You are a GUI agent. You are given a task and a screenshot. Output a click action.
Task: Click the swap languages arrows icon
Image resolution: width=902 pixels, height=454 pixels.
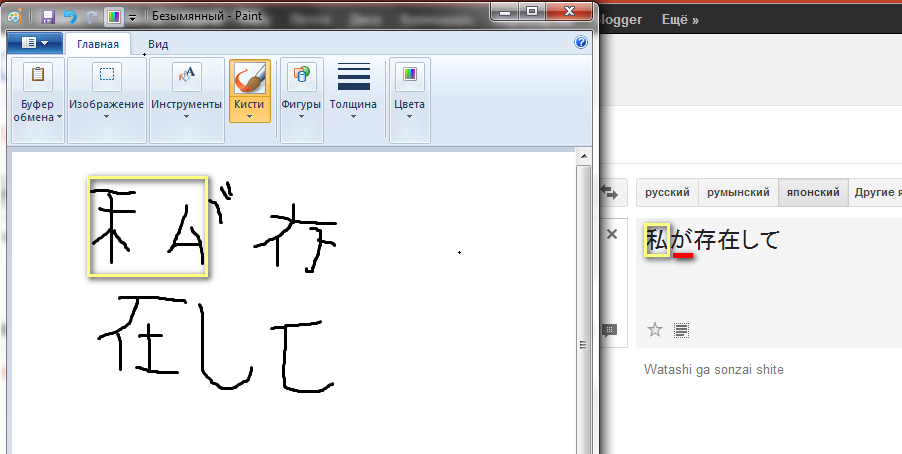(x=609, y=191)
